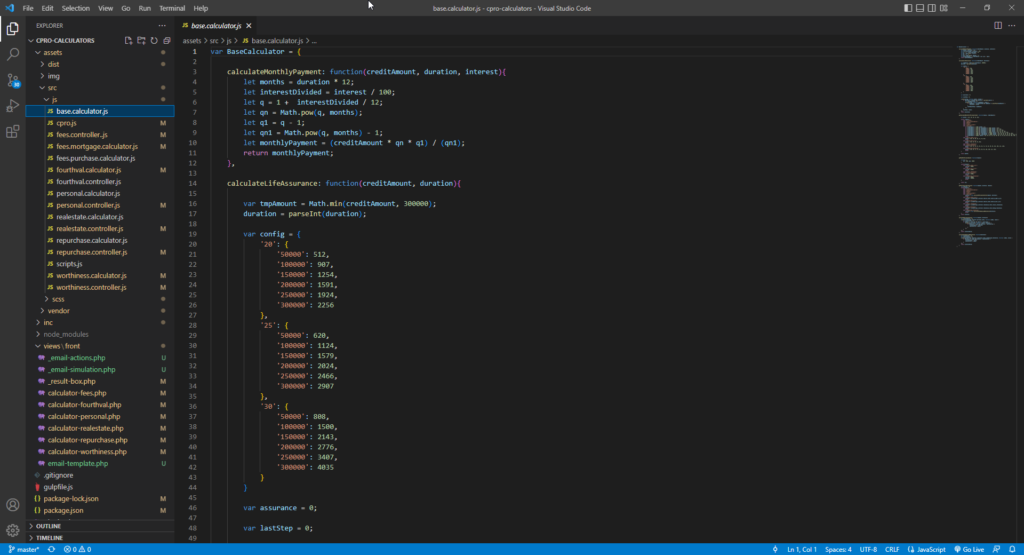The image size is (1024, 555).
Task: Split the editor to the right
Action: pyautogui.click(x=998, y=25)
